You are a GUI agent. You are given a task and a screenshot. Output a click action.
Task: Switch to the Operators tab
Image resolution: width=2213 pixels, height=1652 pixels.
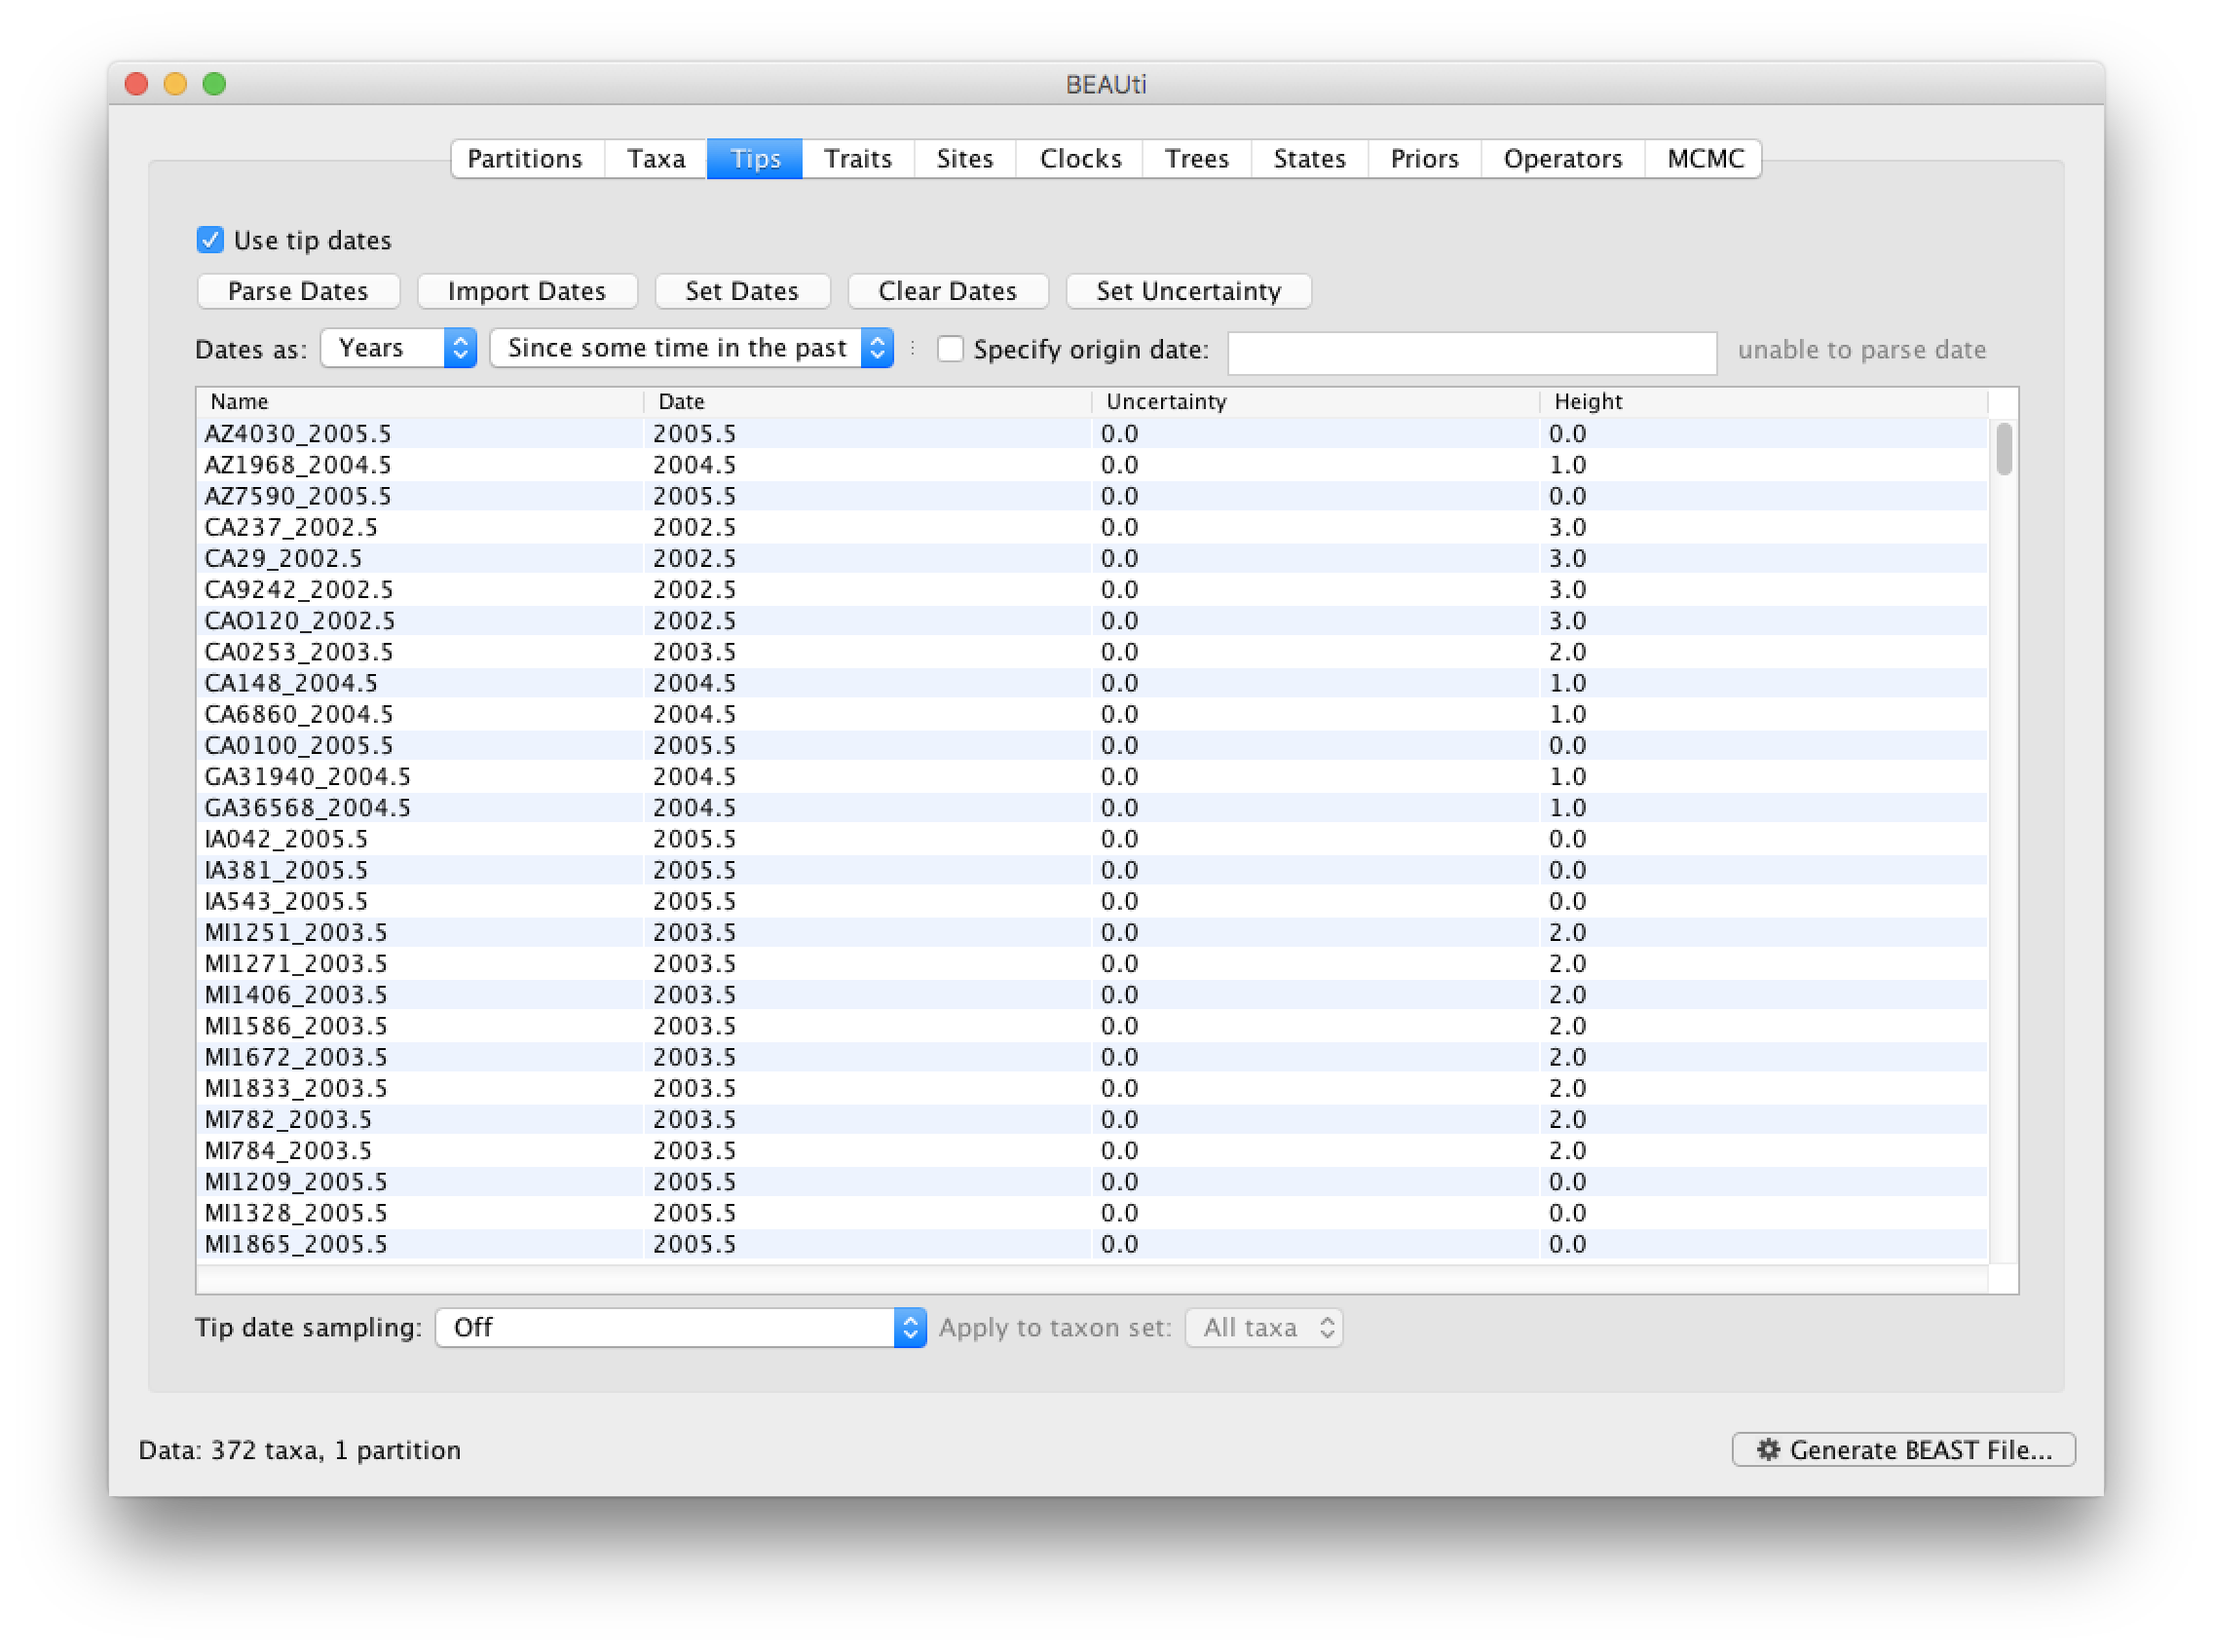click(x=1563, y=159)
